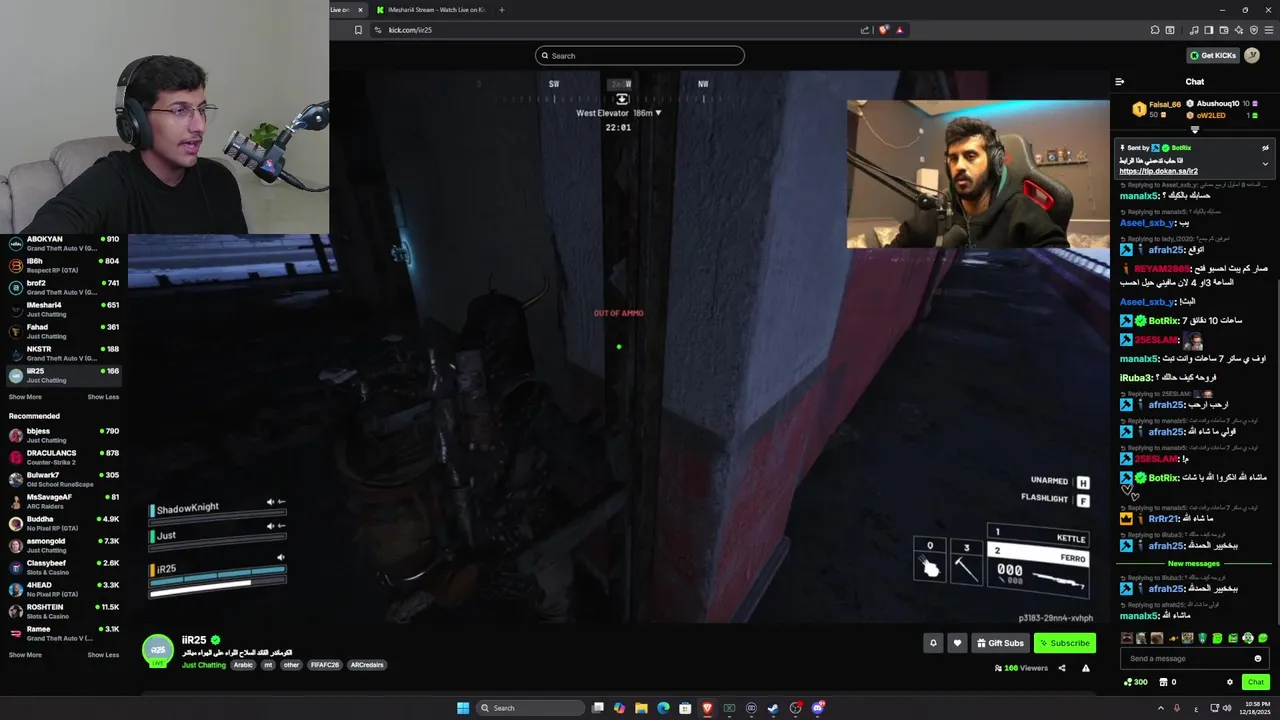
Task: Open the browser extensions puzzle icon
Action: [1155, 30]
